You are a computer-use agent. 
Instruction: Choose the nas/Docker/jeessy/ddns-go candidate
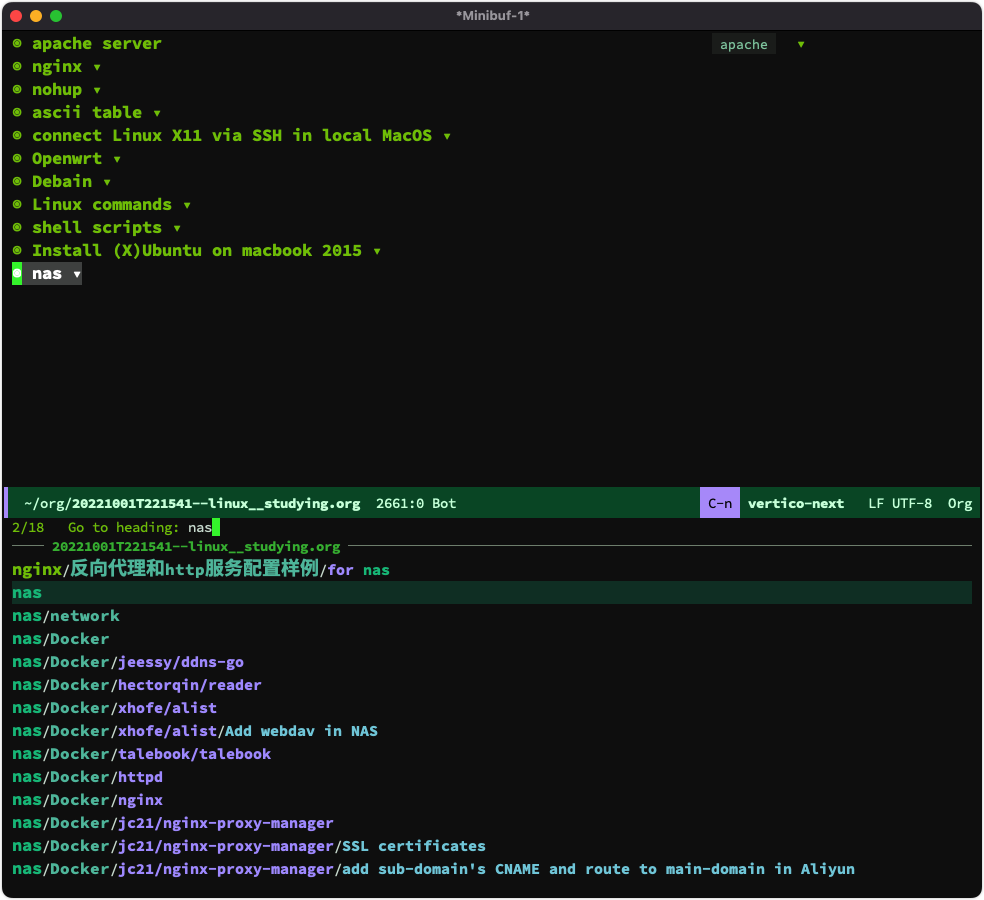coord(128,662)
